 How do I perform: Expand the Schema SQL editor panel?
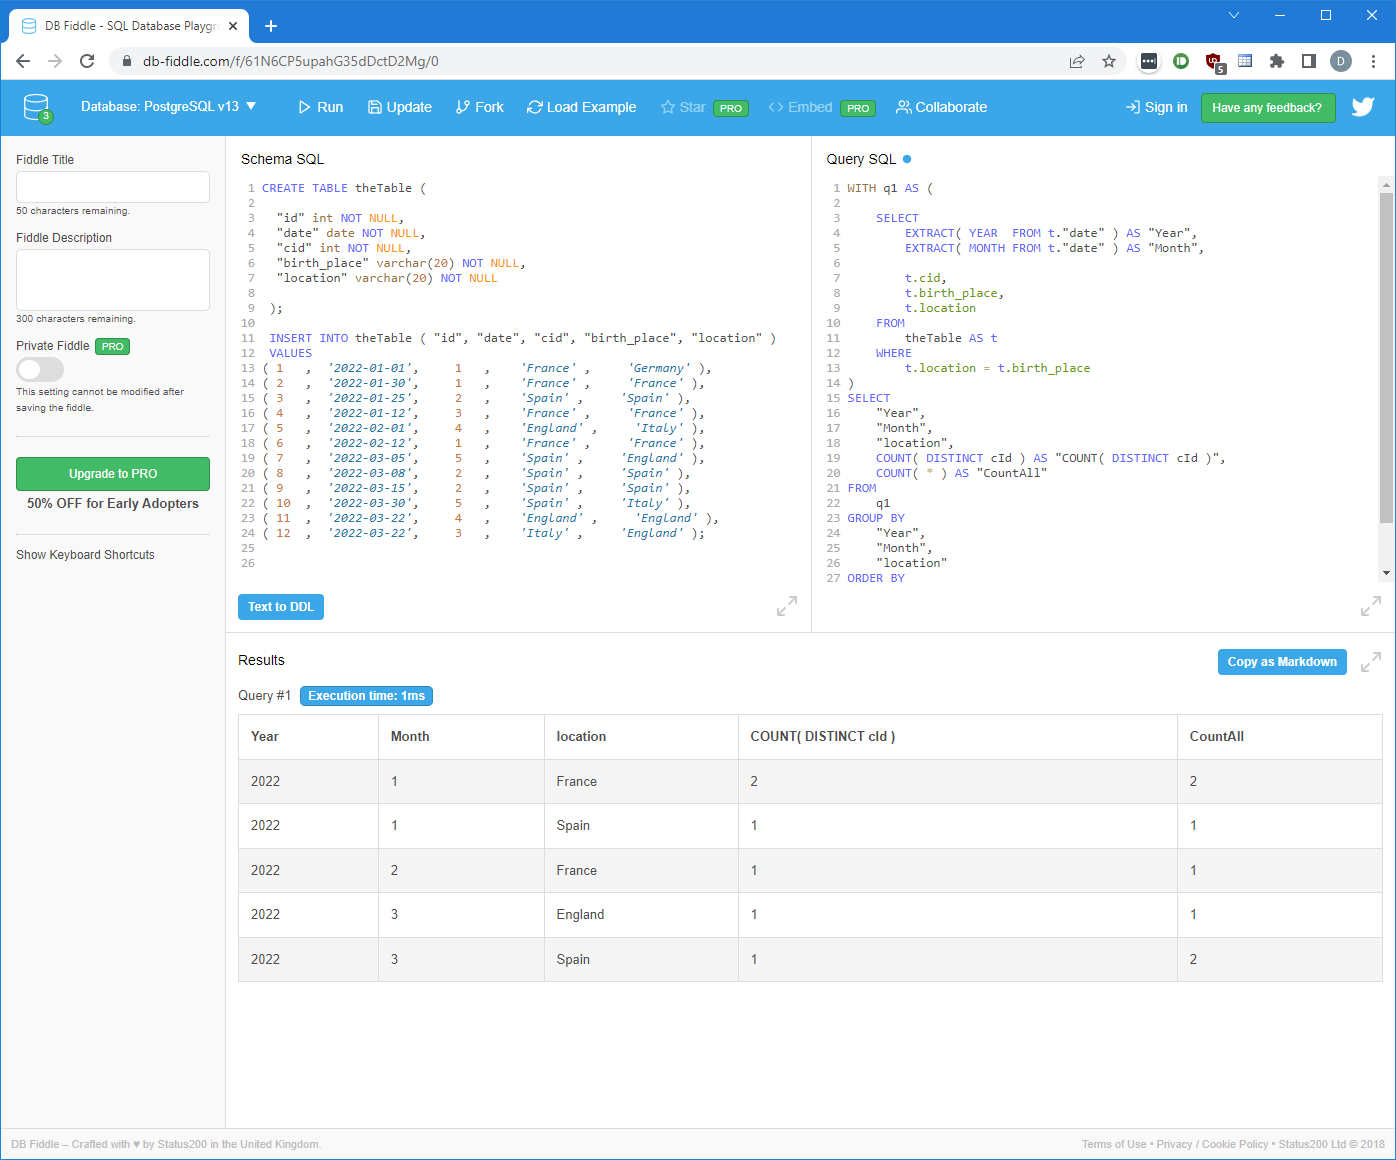[x=787, y=606]
